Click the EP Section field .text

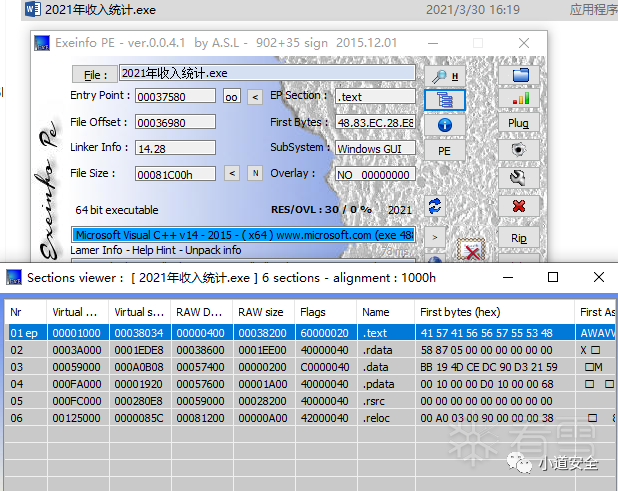pos(375,97)
